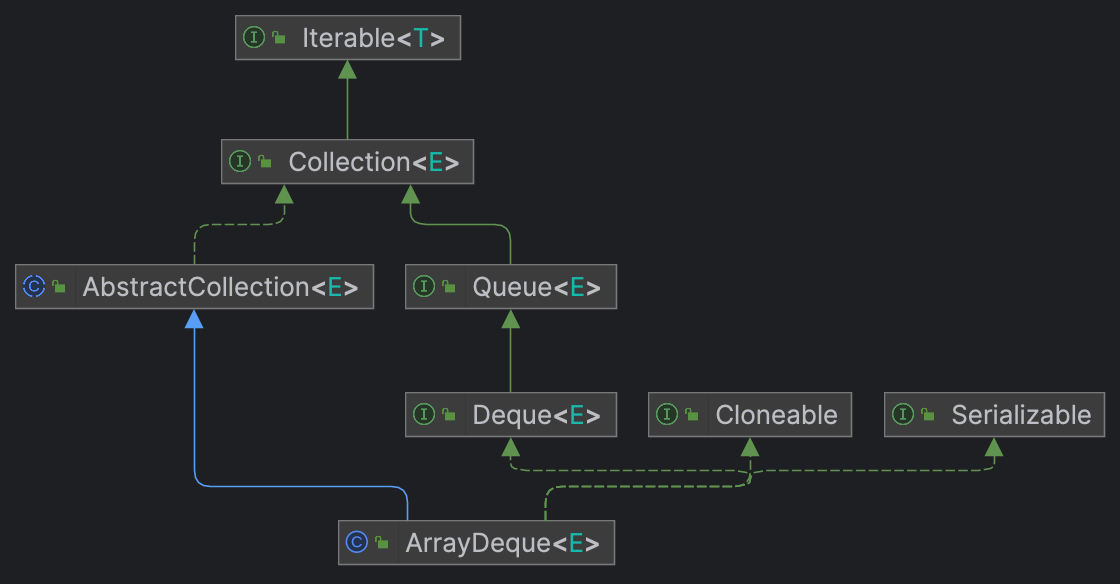The image size is (1120, 584).
Task: Click the public visibility icon on Serializable
Action: tap(928, 416)
